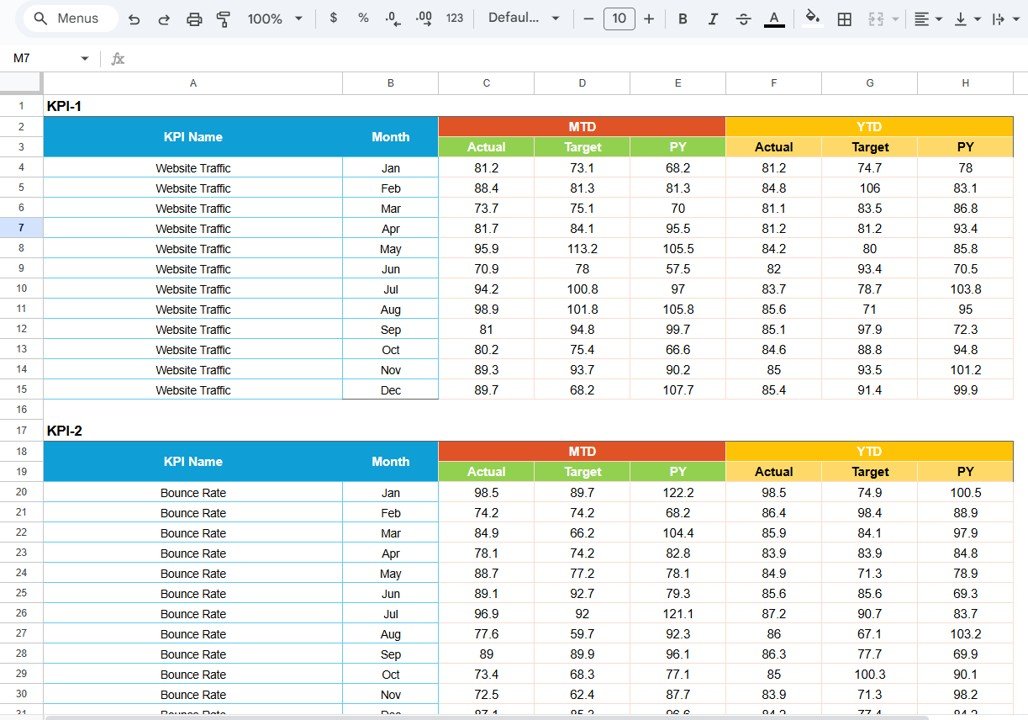Open the Menus search box
Screen dimensions: 1028x720
tap(68, 19)
